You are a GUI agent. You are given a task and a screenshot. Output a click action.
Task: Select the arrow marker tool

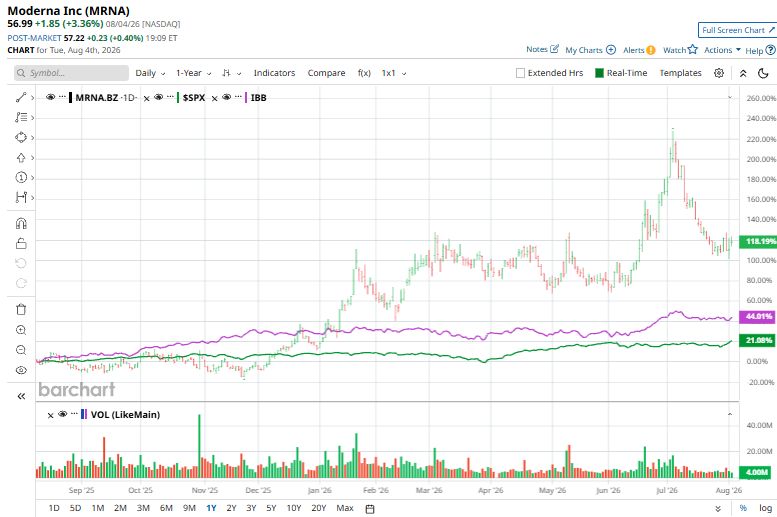tap(21, 158)
